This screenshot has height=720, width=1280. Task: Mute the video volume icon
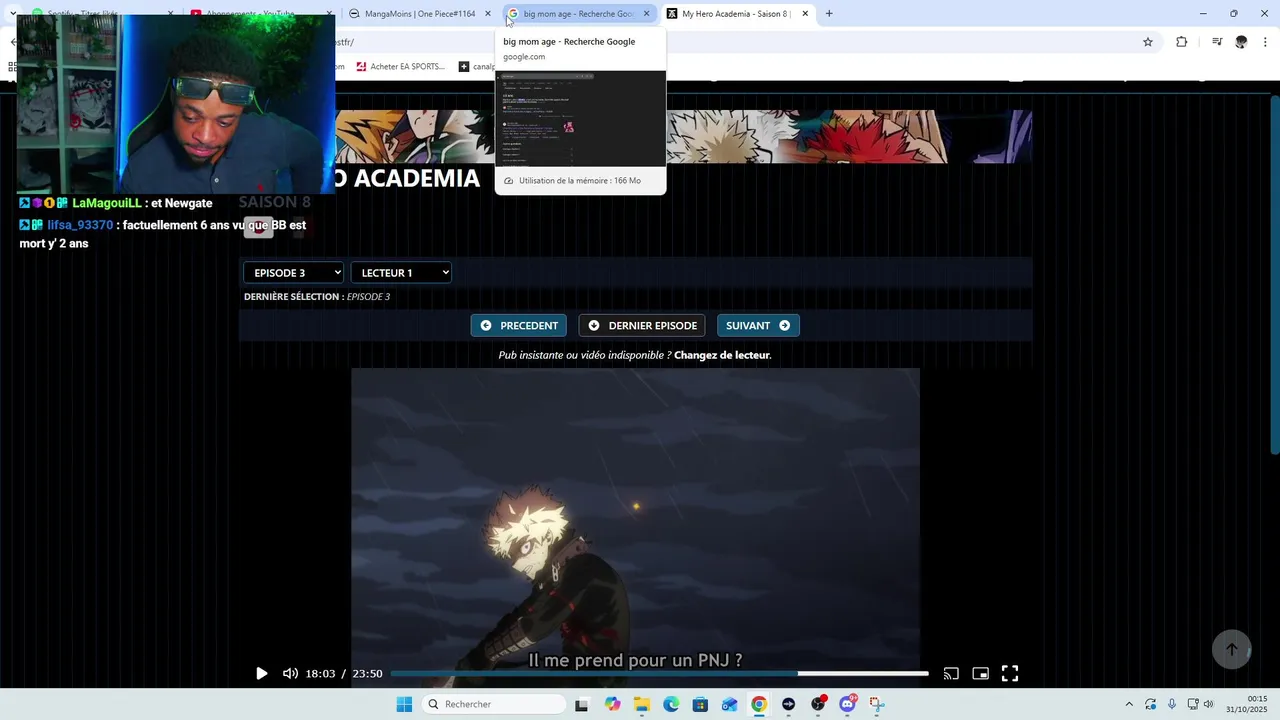290,674
